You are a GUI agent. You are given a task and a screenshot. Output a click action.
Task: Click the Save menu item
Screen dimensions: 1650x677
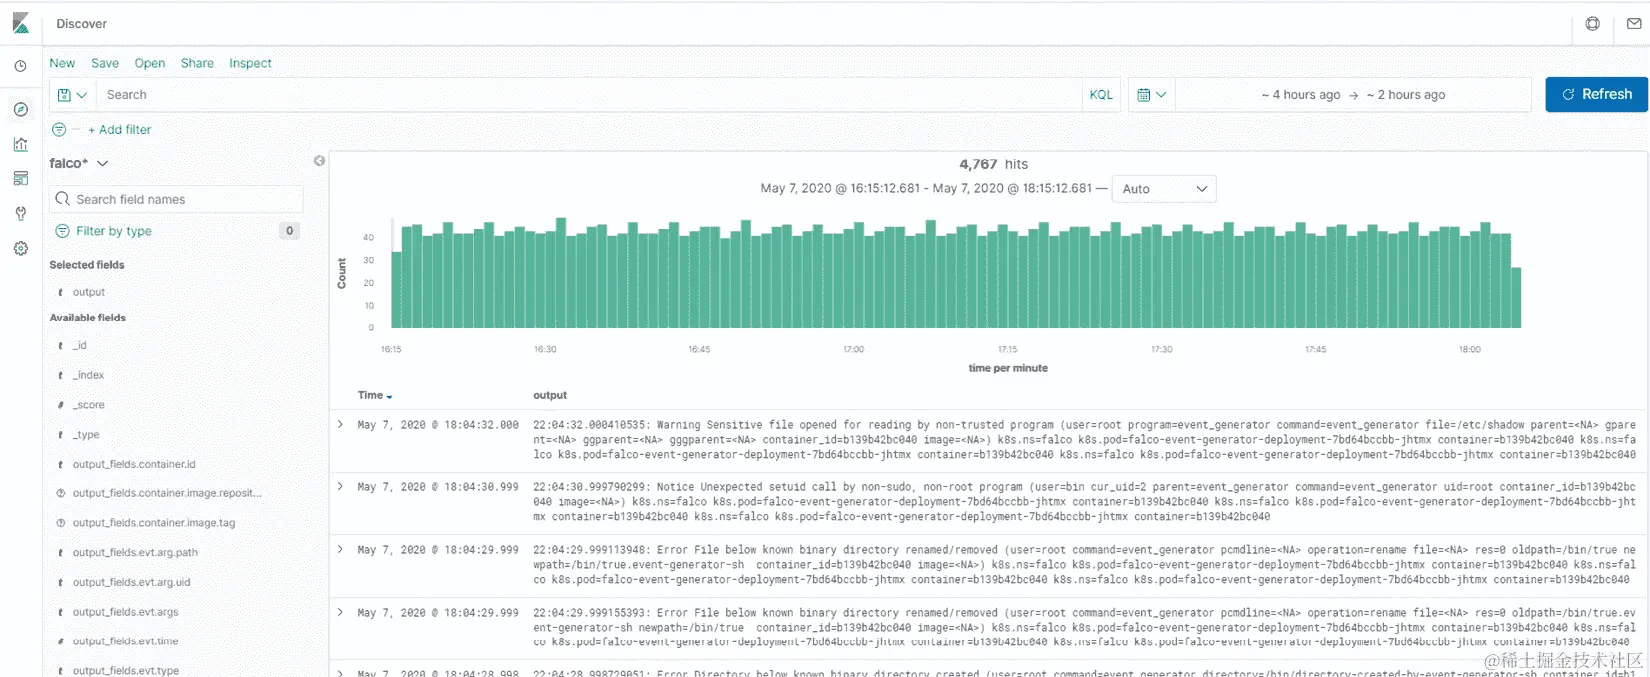pyautogui.click(x=105, y=63)
